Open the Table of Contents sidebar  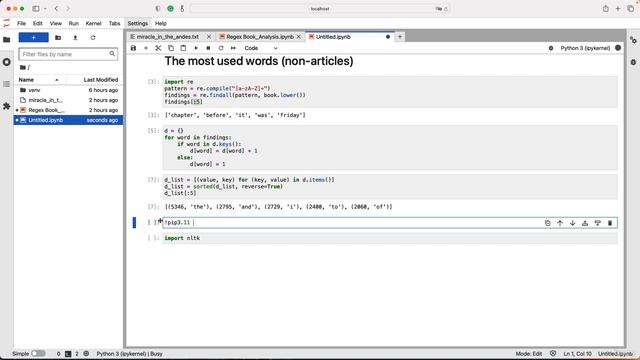(x=7, y=84)
